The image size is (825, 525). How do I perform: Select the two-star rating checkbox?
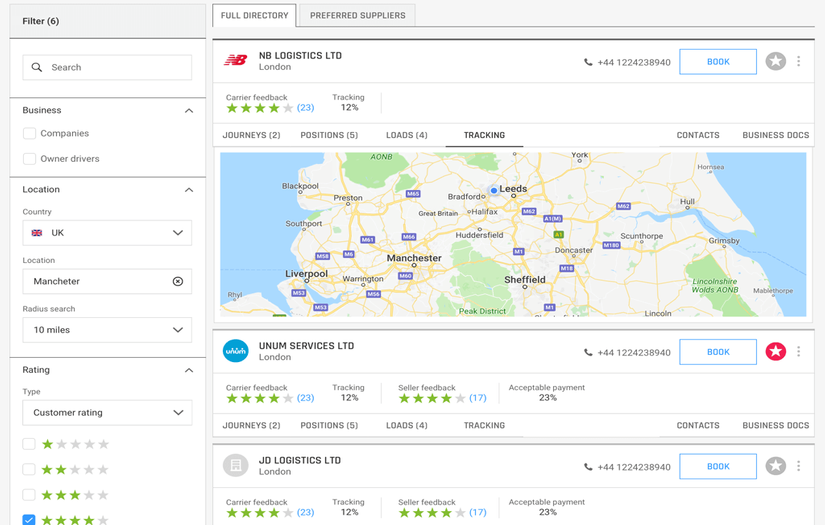coord(29,469)
